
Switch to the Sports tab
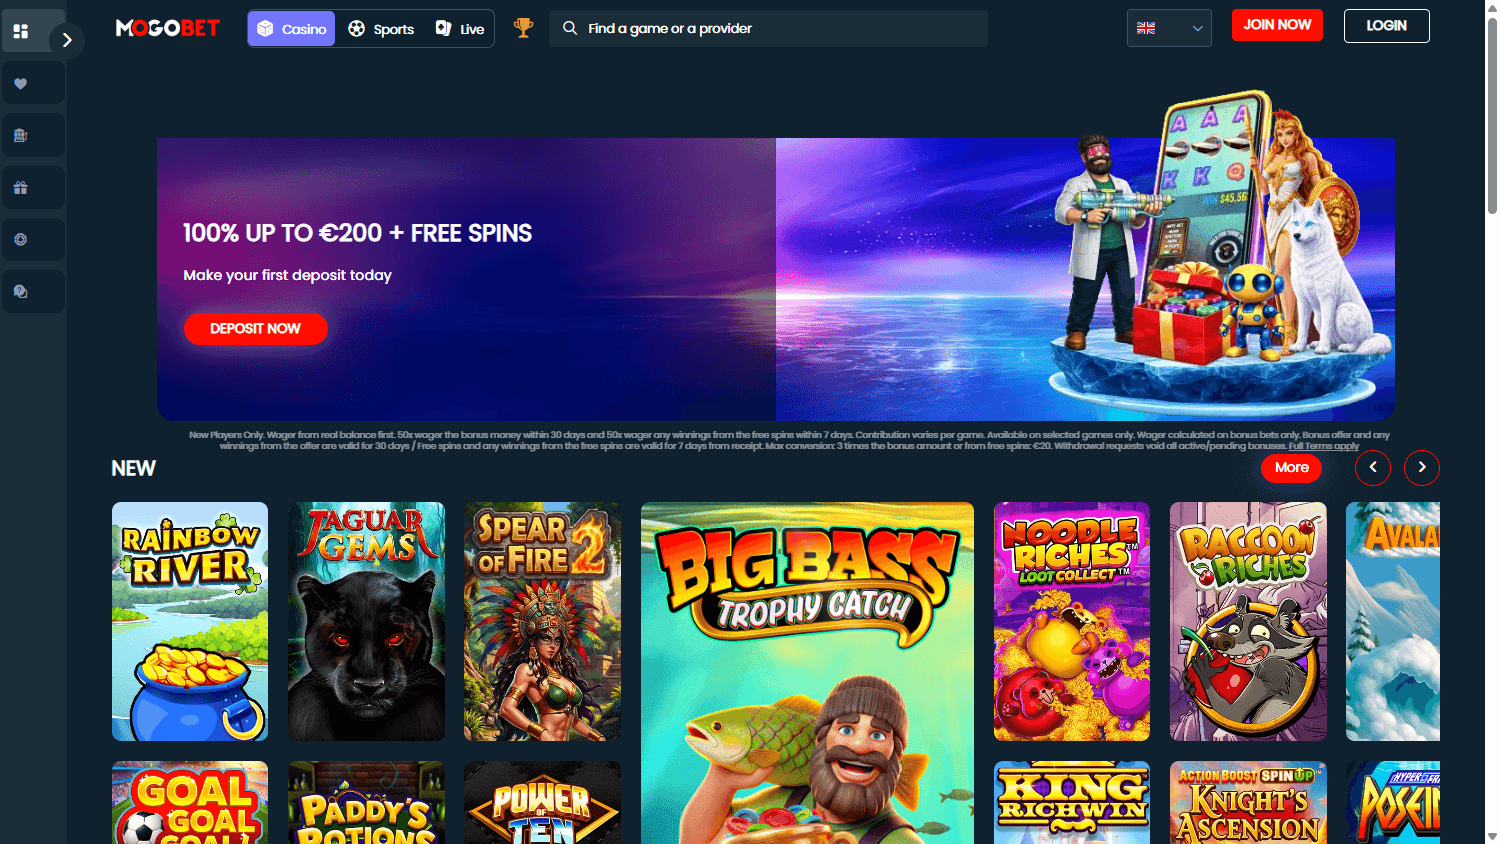click(380, 28)
